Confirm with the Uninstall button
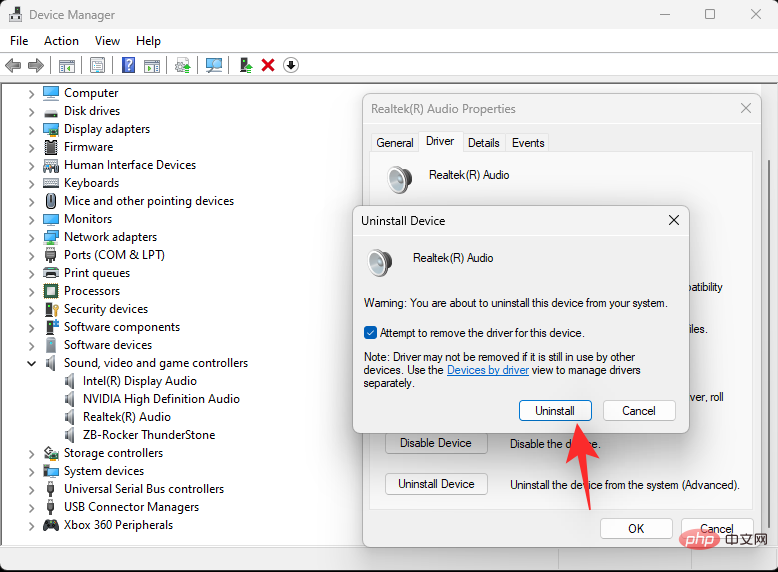Viewport: 778px width, 572px height. point(555,411)
